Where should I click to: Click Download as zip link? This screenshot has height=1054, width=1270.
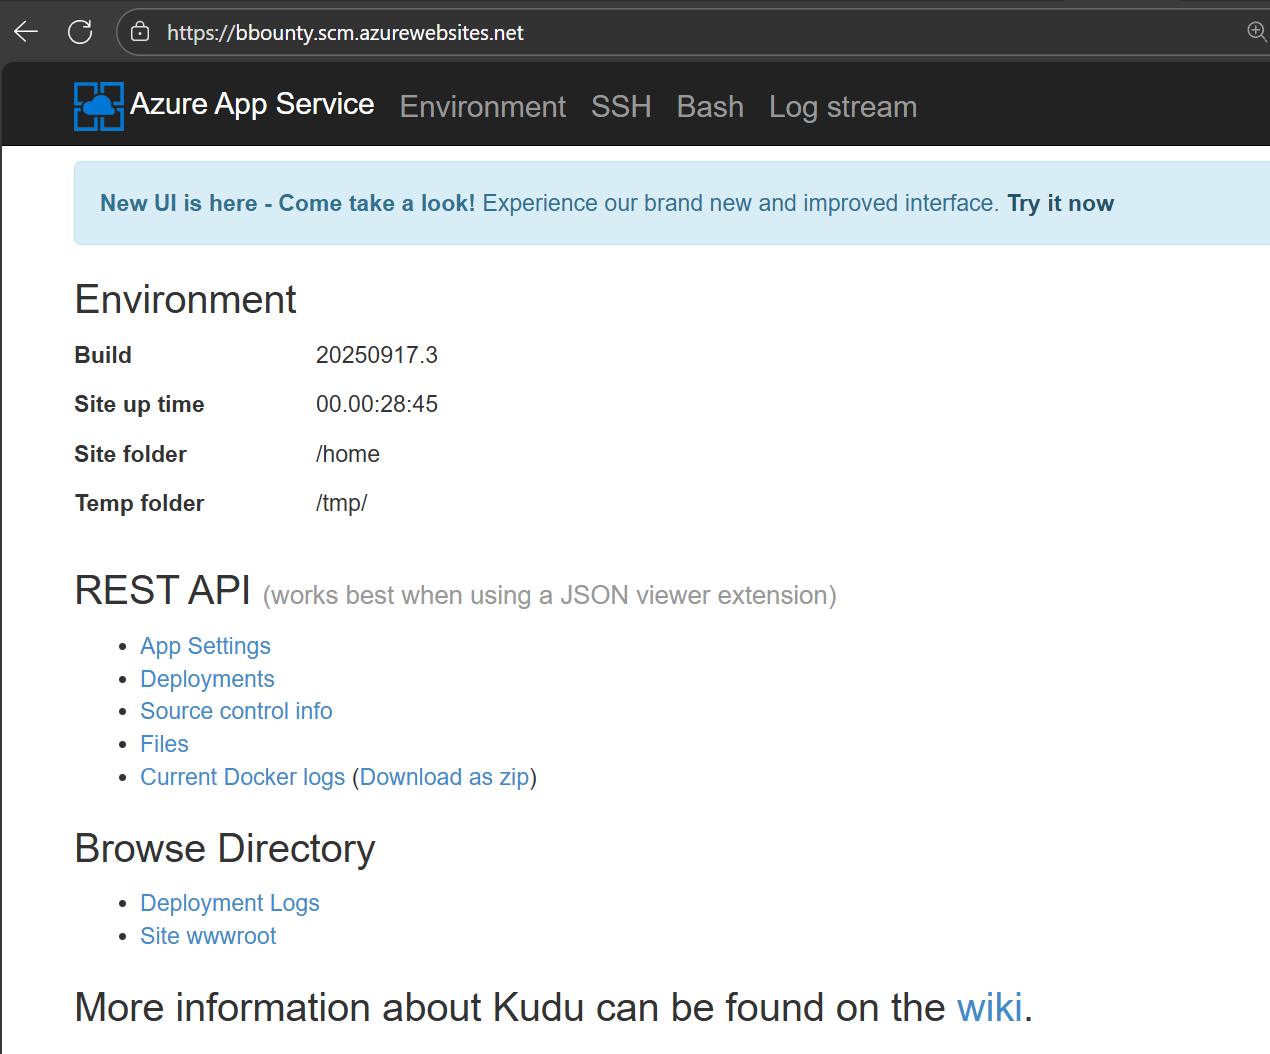click(x=444, y=777)
